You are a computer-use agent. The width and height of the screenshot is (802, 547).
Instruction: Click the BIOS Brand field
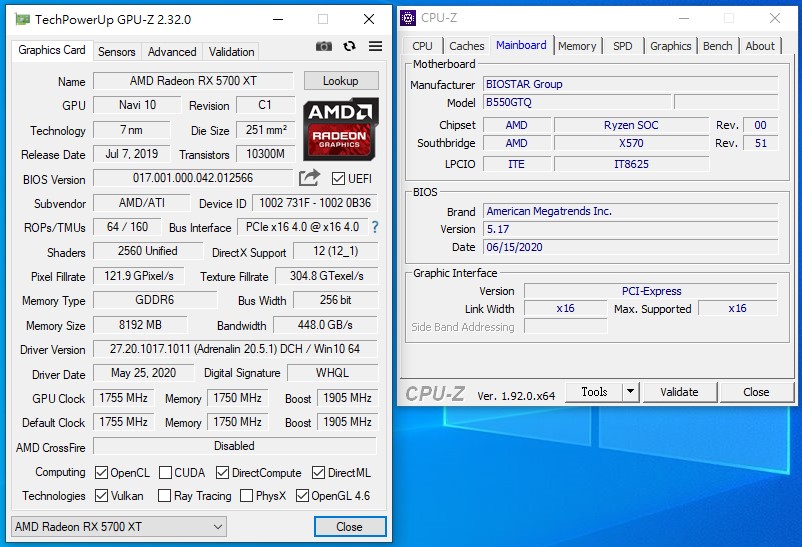coord(631,211)
